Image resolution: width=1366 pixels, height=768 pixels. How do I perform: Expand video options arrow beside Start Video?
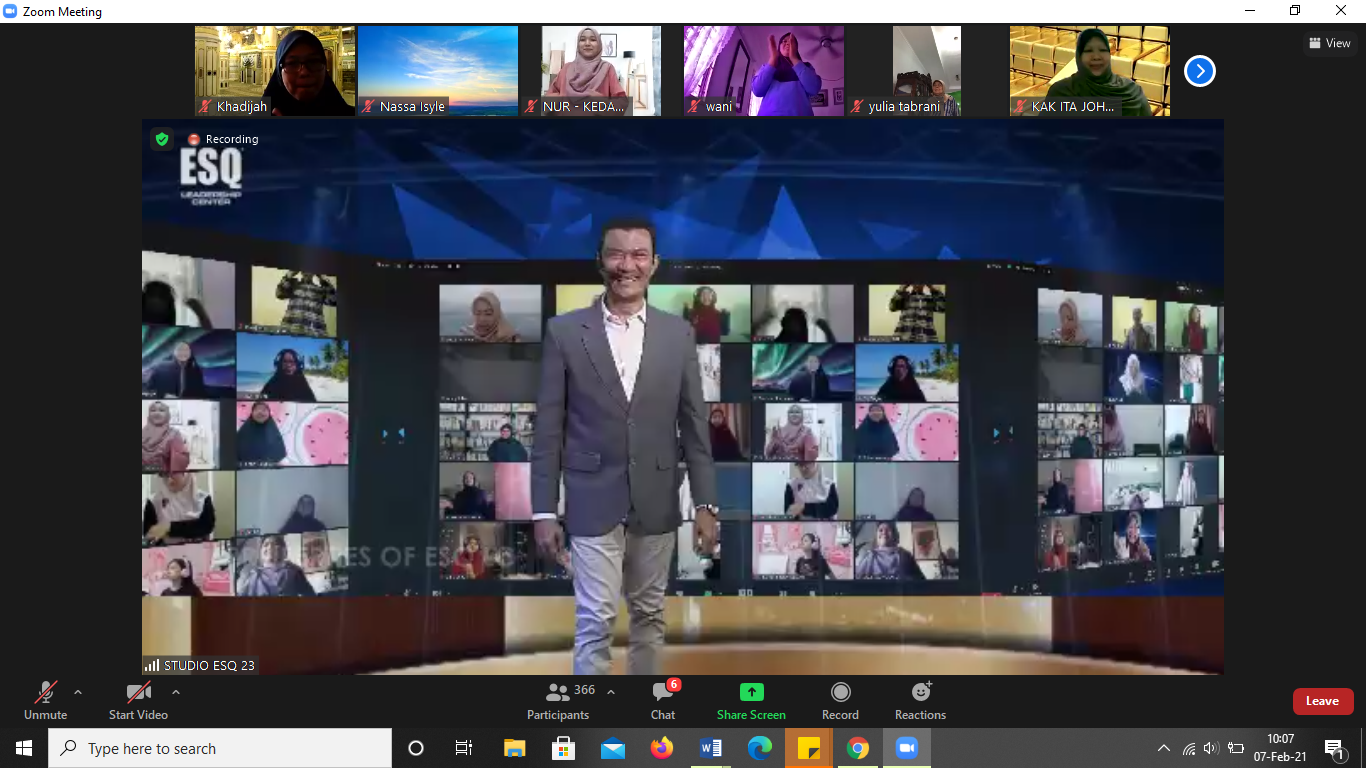176,692
